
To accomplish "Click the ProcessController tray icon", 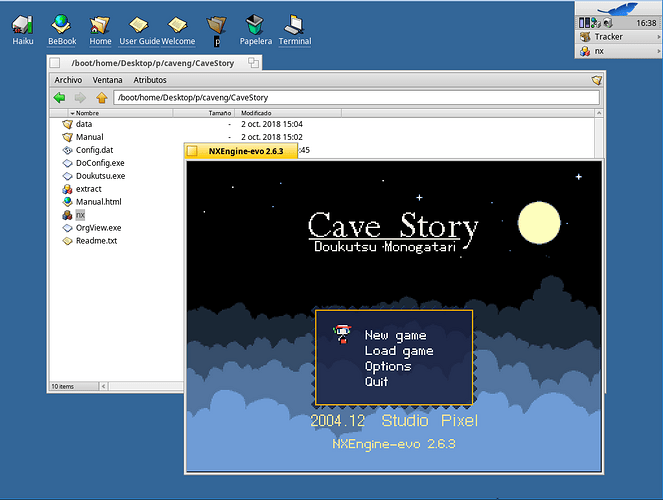I will [584, 23].
